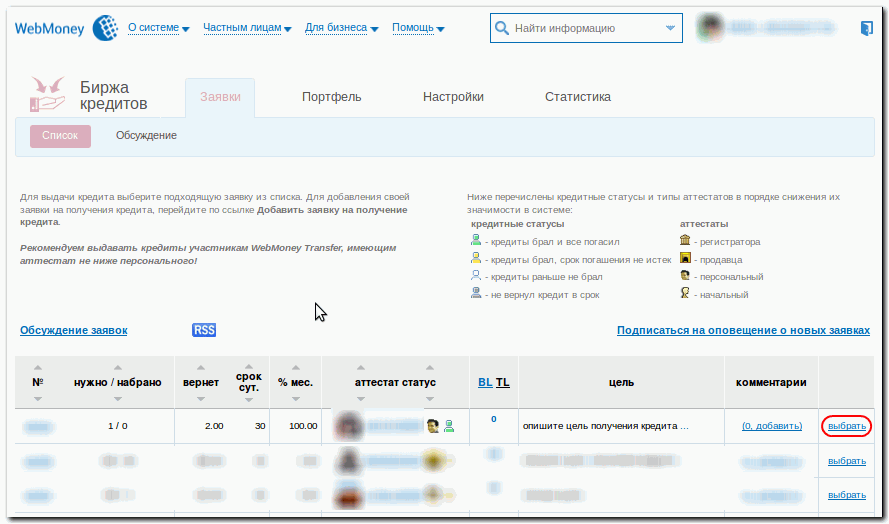This screenshot has height=524, width=889.
Task: Click the magnifier icon in search box
Action: tap(501, 28)
